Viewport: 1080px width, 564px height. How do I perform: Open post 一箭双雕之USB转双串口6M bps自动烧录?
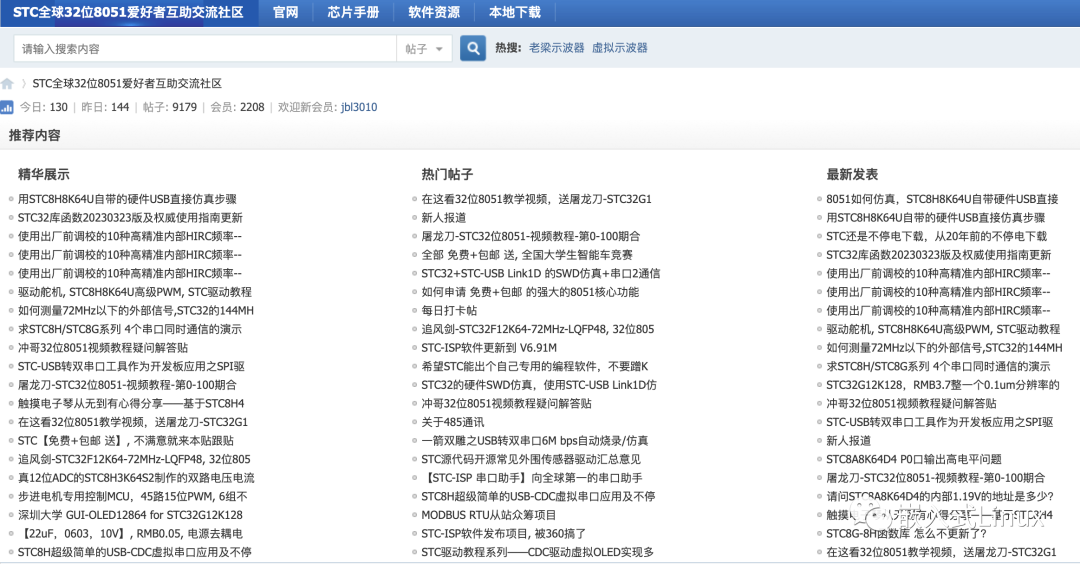[535, 441]
